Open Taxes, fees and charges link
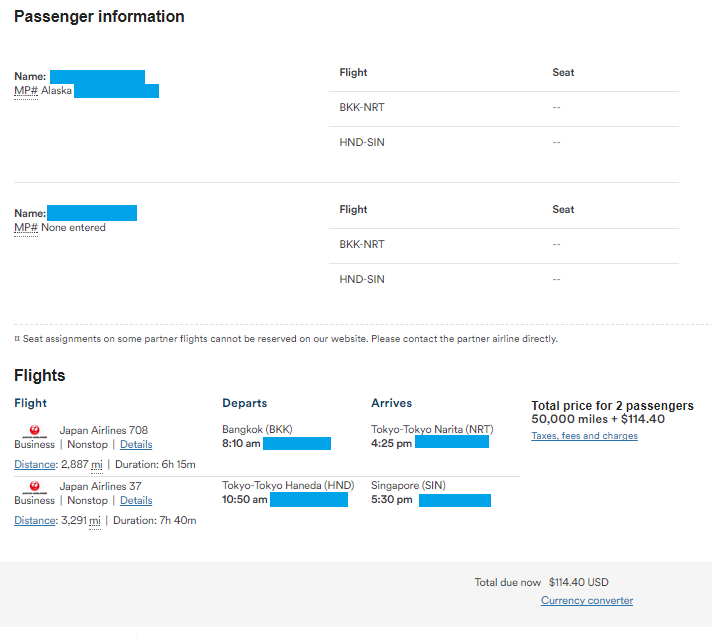 point(584,436)
